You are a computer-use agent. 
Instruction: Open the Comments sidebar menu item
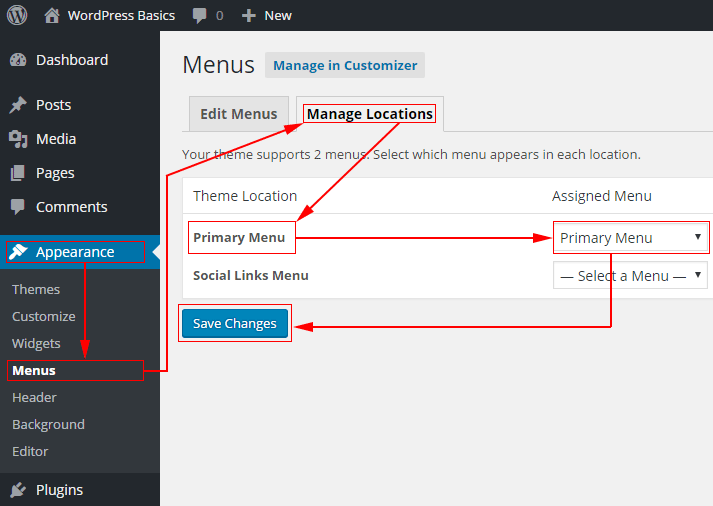point(72,207)
